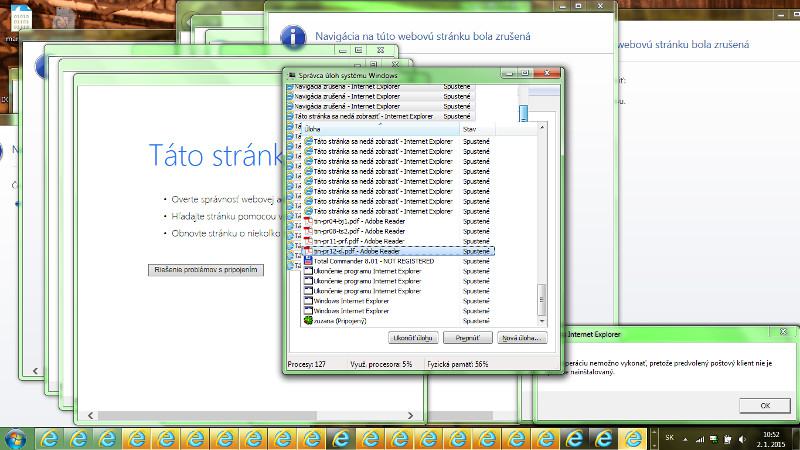Viewport: 800px width, 450px height.
Task: Show hidden system tray icons
Action: pyautogui.click(x=685, y=439)
